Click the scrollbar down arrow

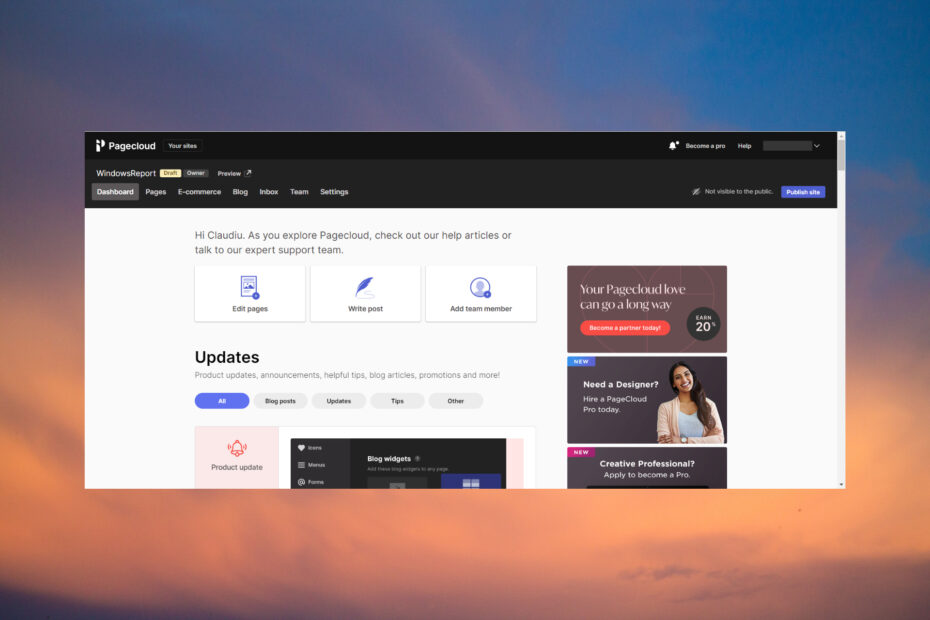[x=841, y=485]
